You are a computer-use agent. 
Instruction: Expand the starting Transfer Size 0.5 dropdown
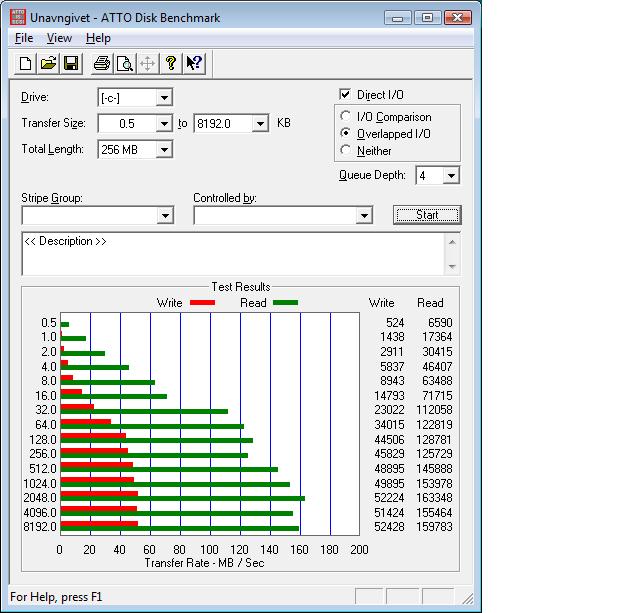point(164,124)
